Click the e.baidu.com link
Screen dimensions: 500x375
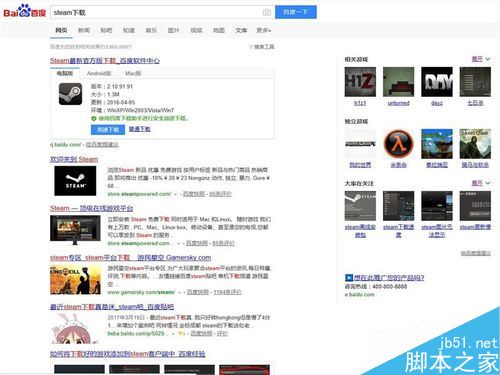359,294
